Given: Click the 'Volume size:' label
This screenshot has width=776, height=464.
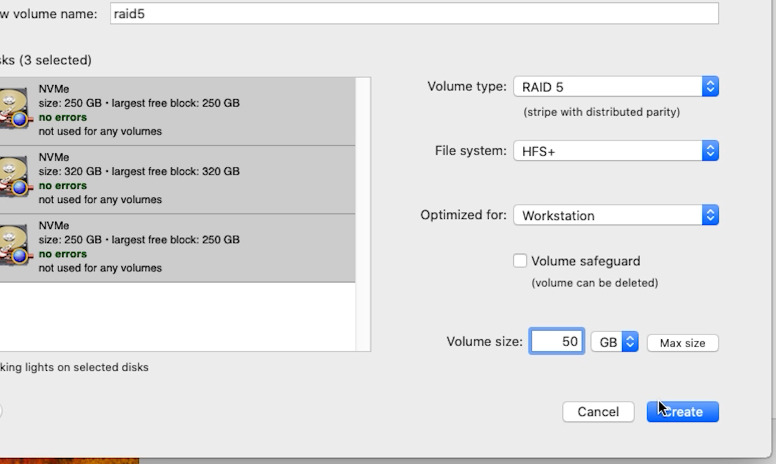Looking at the screenshot, I should click(x=485, y=341).
